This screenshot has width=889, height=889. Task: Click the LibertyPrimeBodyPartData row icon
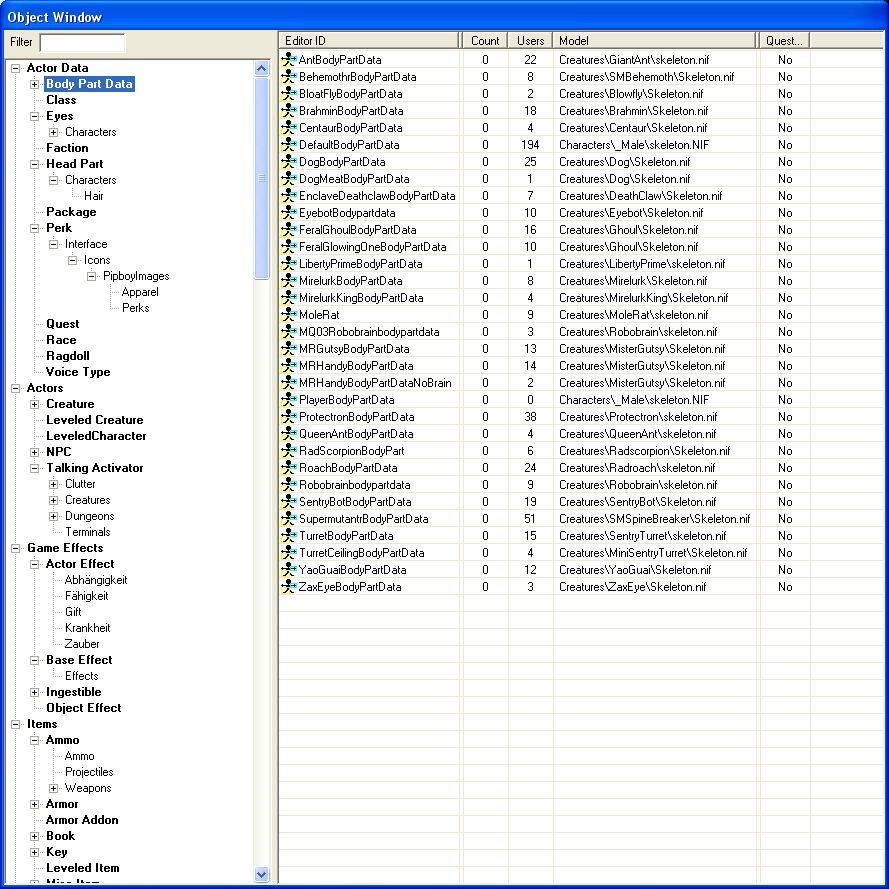(289, 264)
